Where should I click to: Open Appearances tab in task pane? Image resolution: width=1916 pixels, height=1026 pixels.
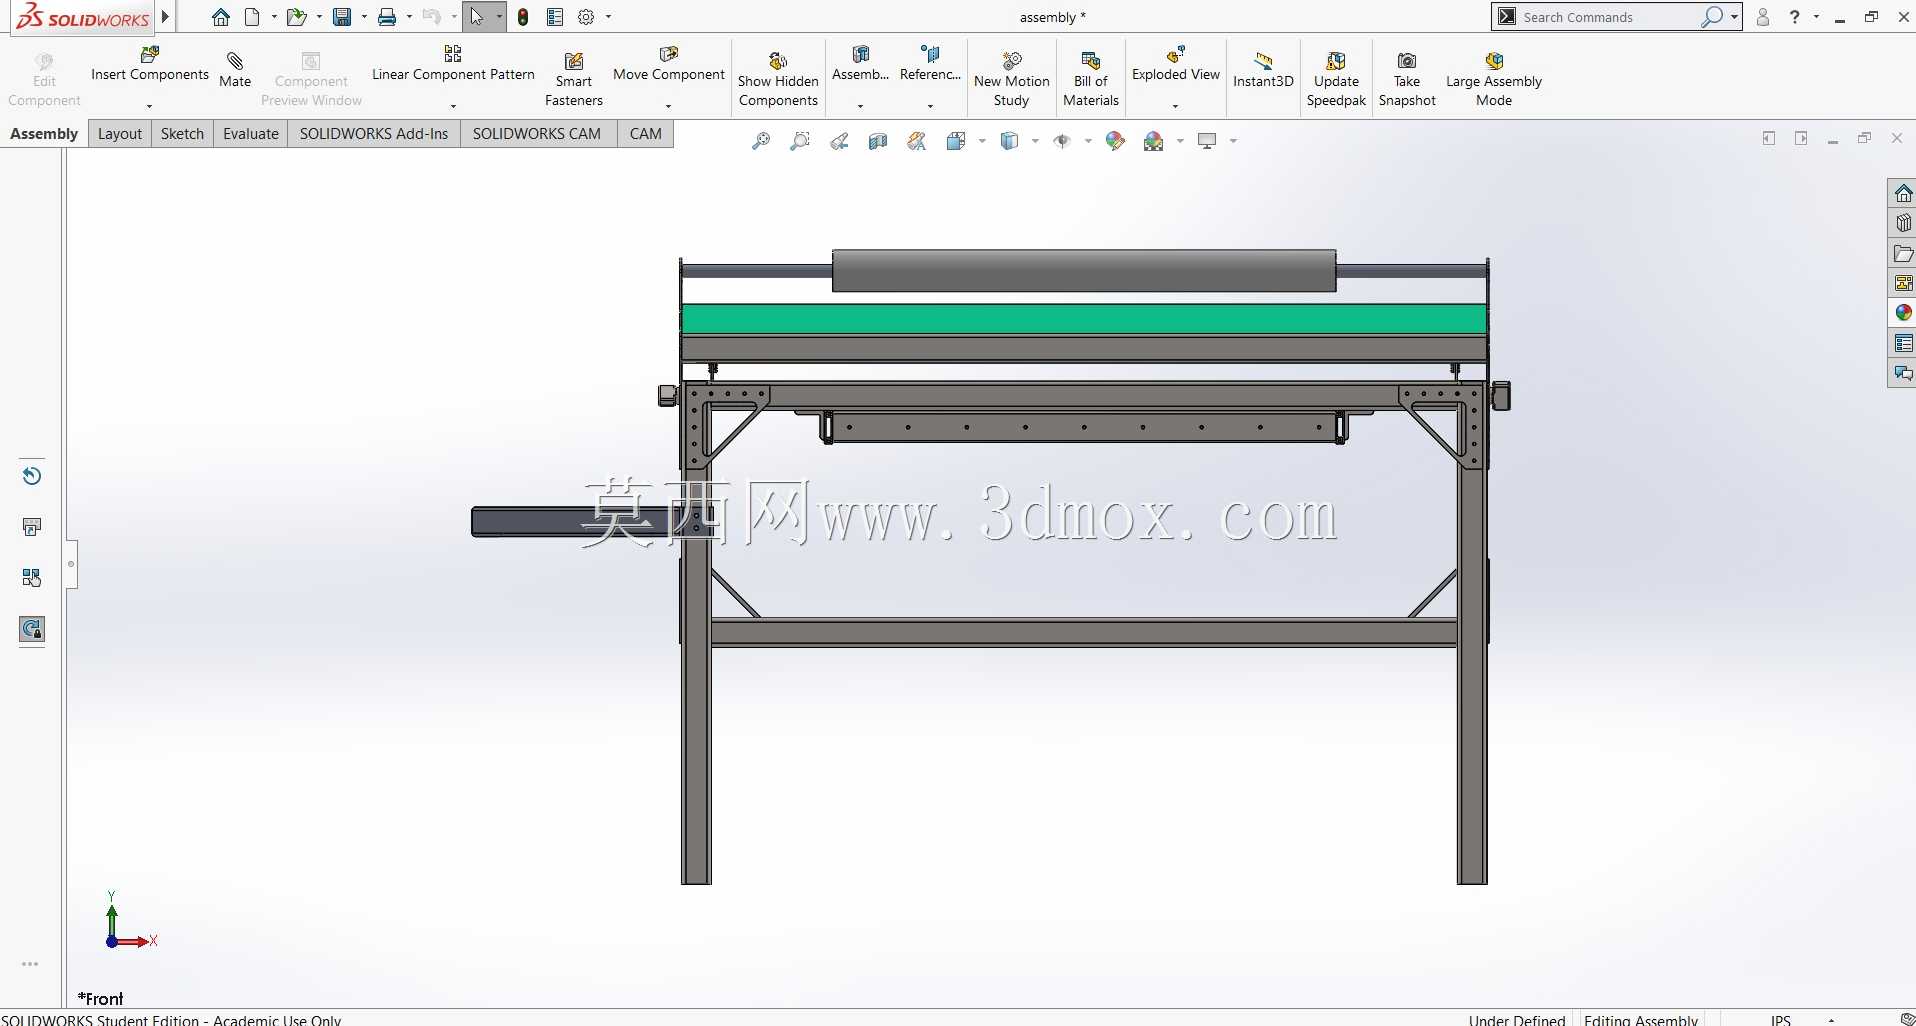(1903, 313)
